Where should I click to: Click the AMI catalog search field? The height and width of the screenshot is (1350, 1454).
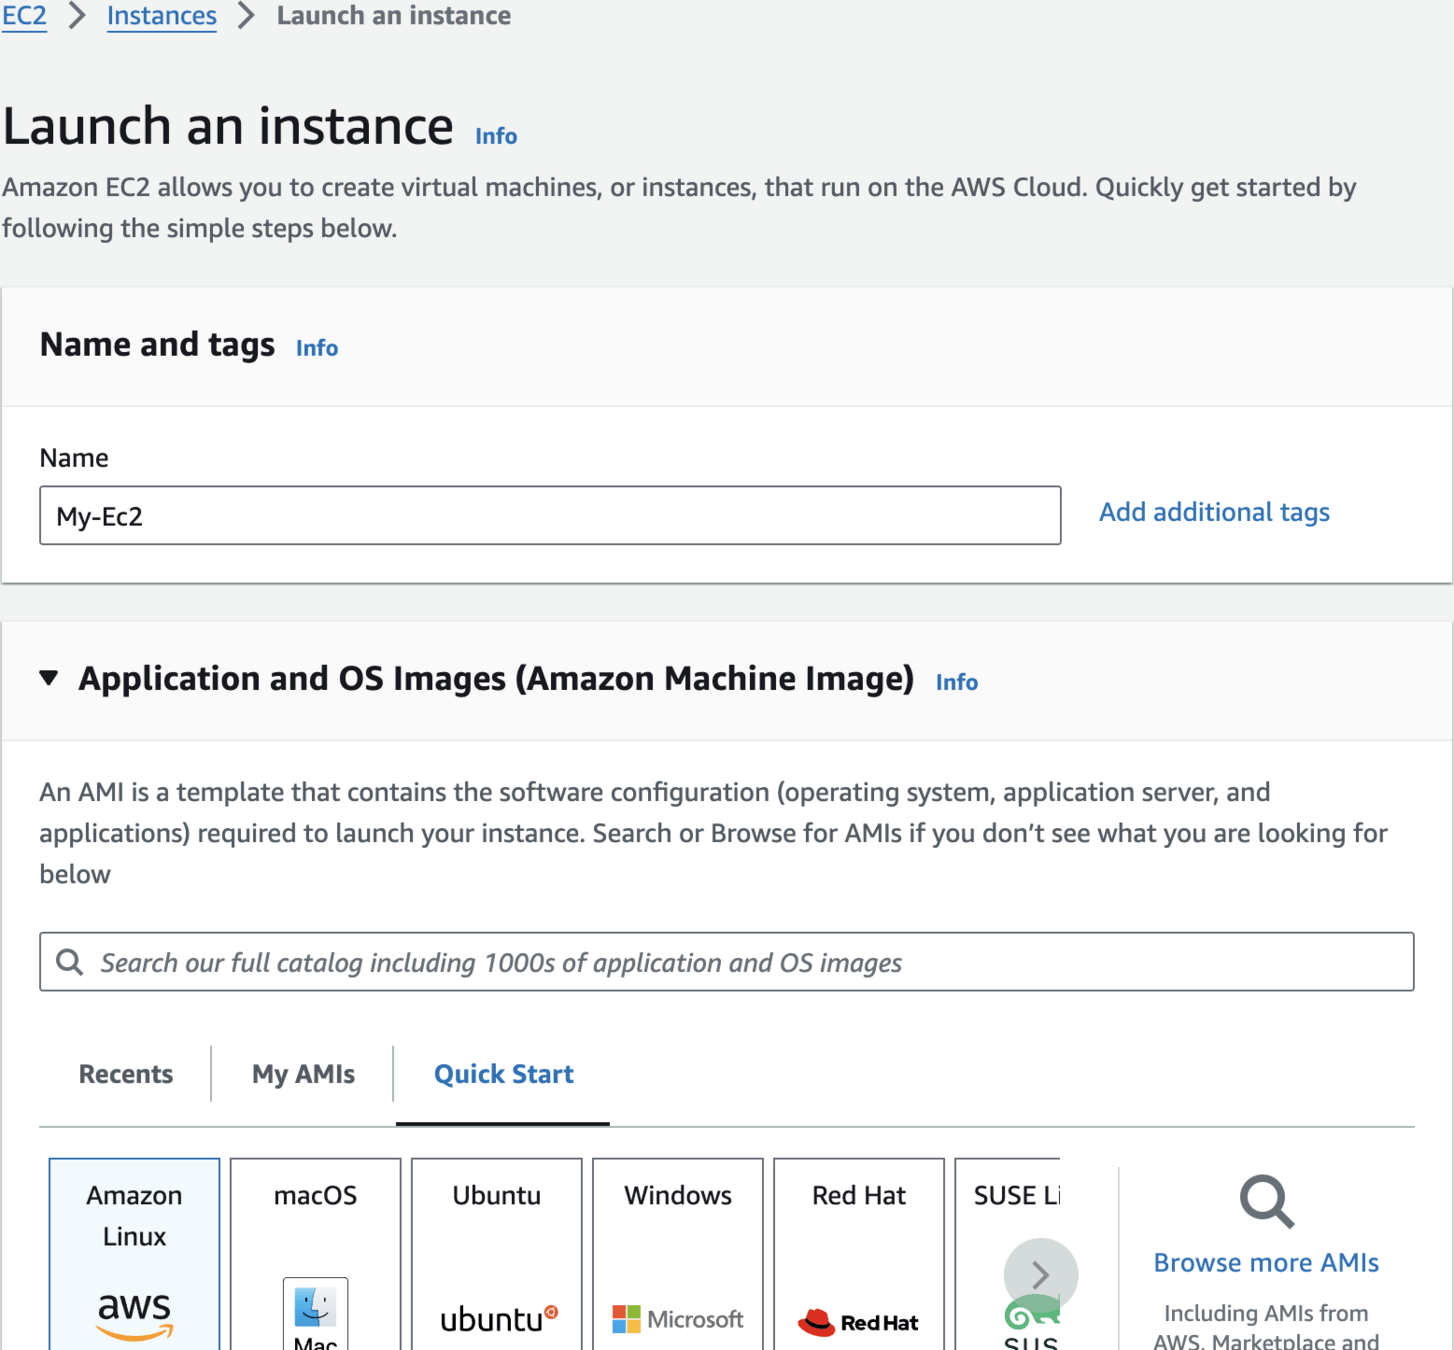[727, 962]
